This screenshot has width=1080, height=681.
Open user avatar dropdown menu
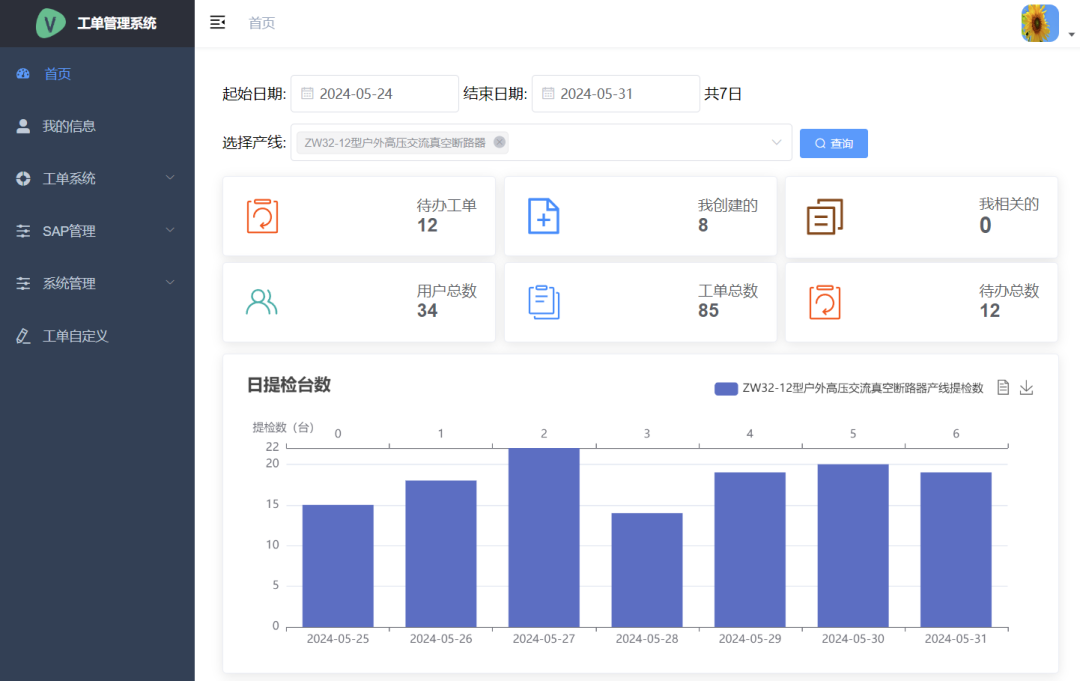click(x=1047, y=24)
